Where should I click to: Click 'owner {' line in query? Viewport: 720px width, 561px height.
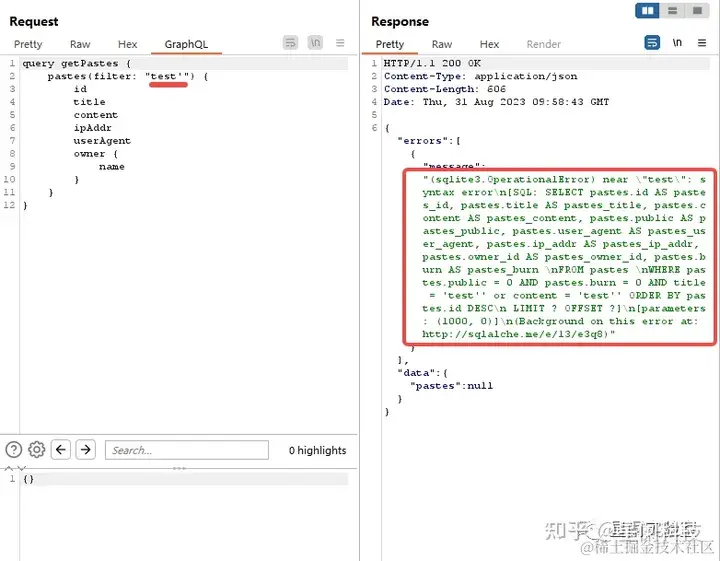[x=96, y=154]
